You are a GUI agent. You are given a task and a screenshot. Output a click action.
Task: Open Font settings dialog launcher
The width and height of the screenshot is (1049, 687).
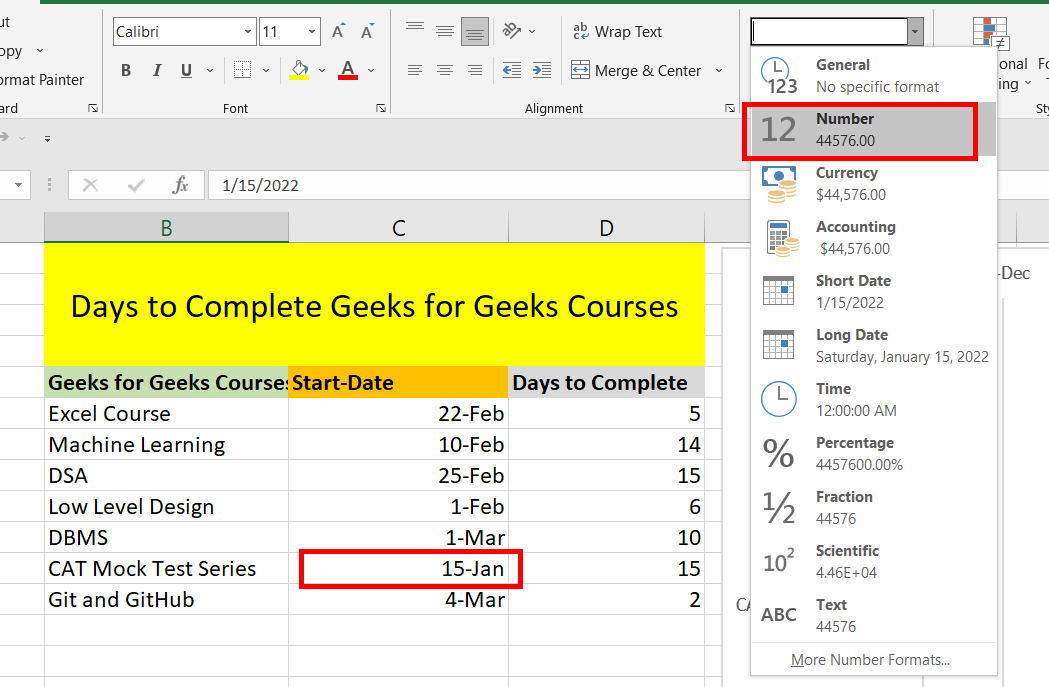tap(381, 108)
